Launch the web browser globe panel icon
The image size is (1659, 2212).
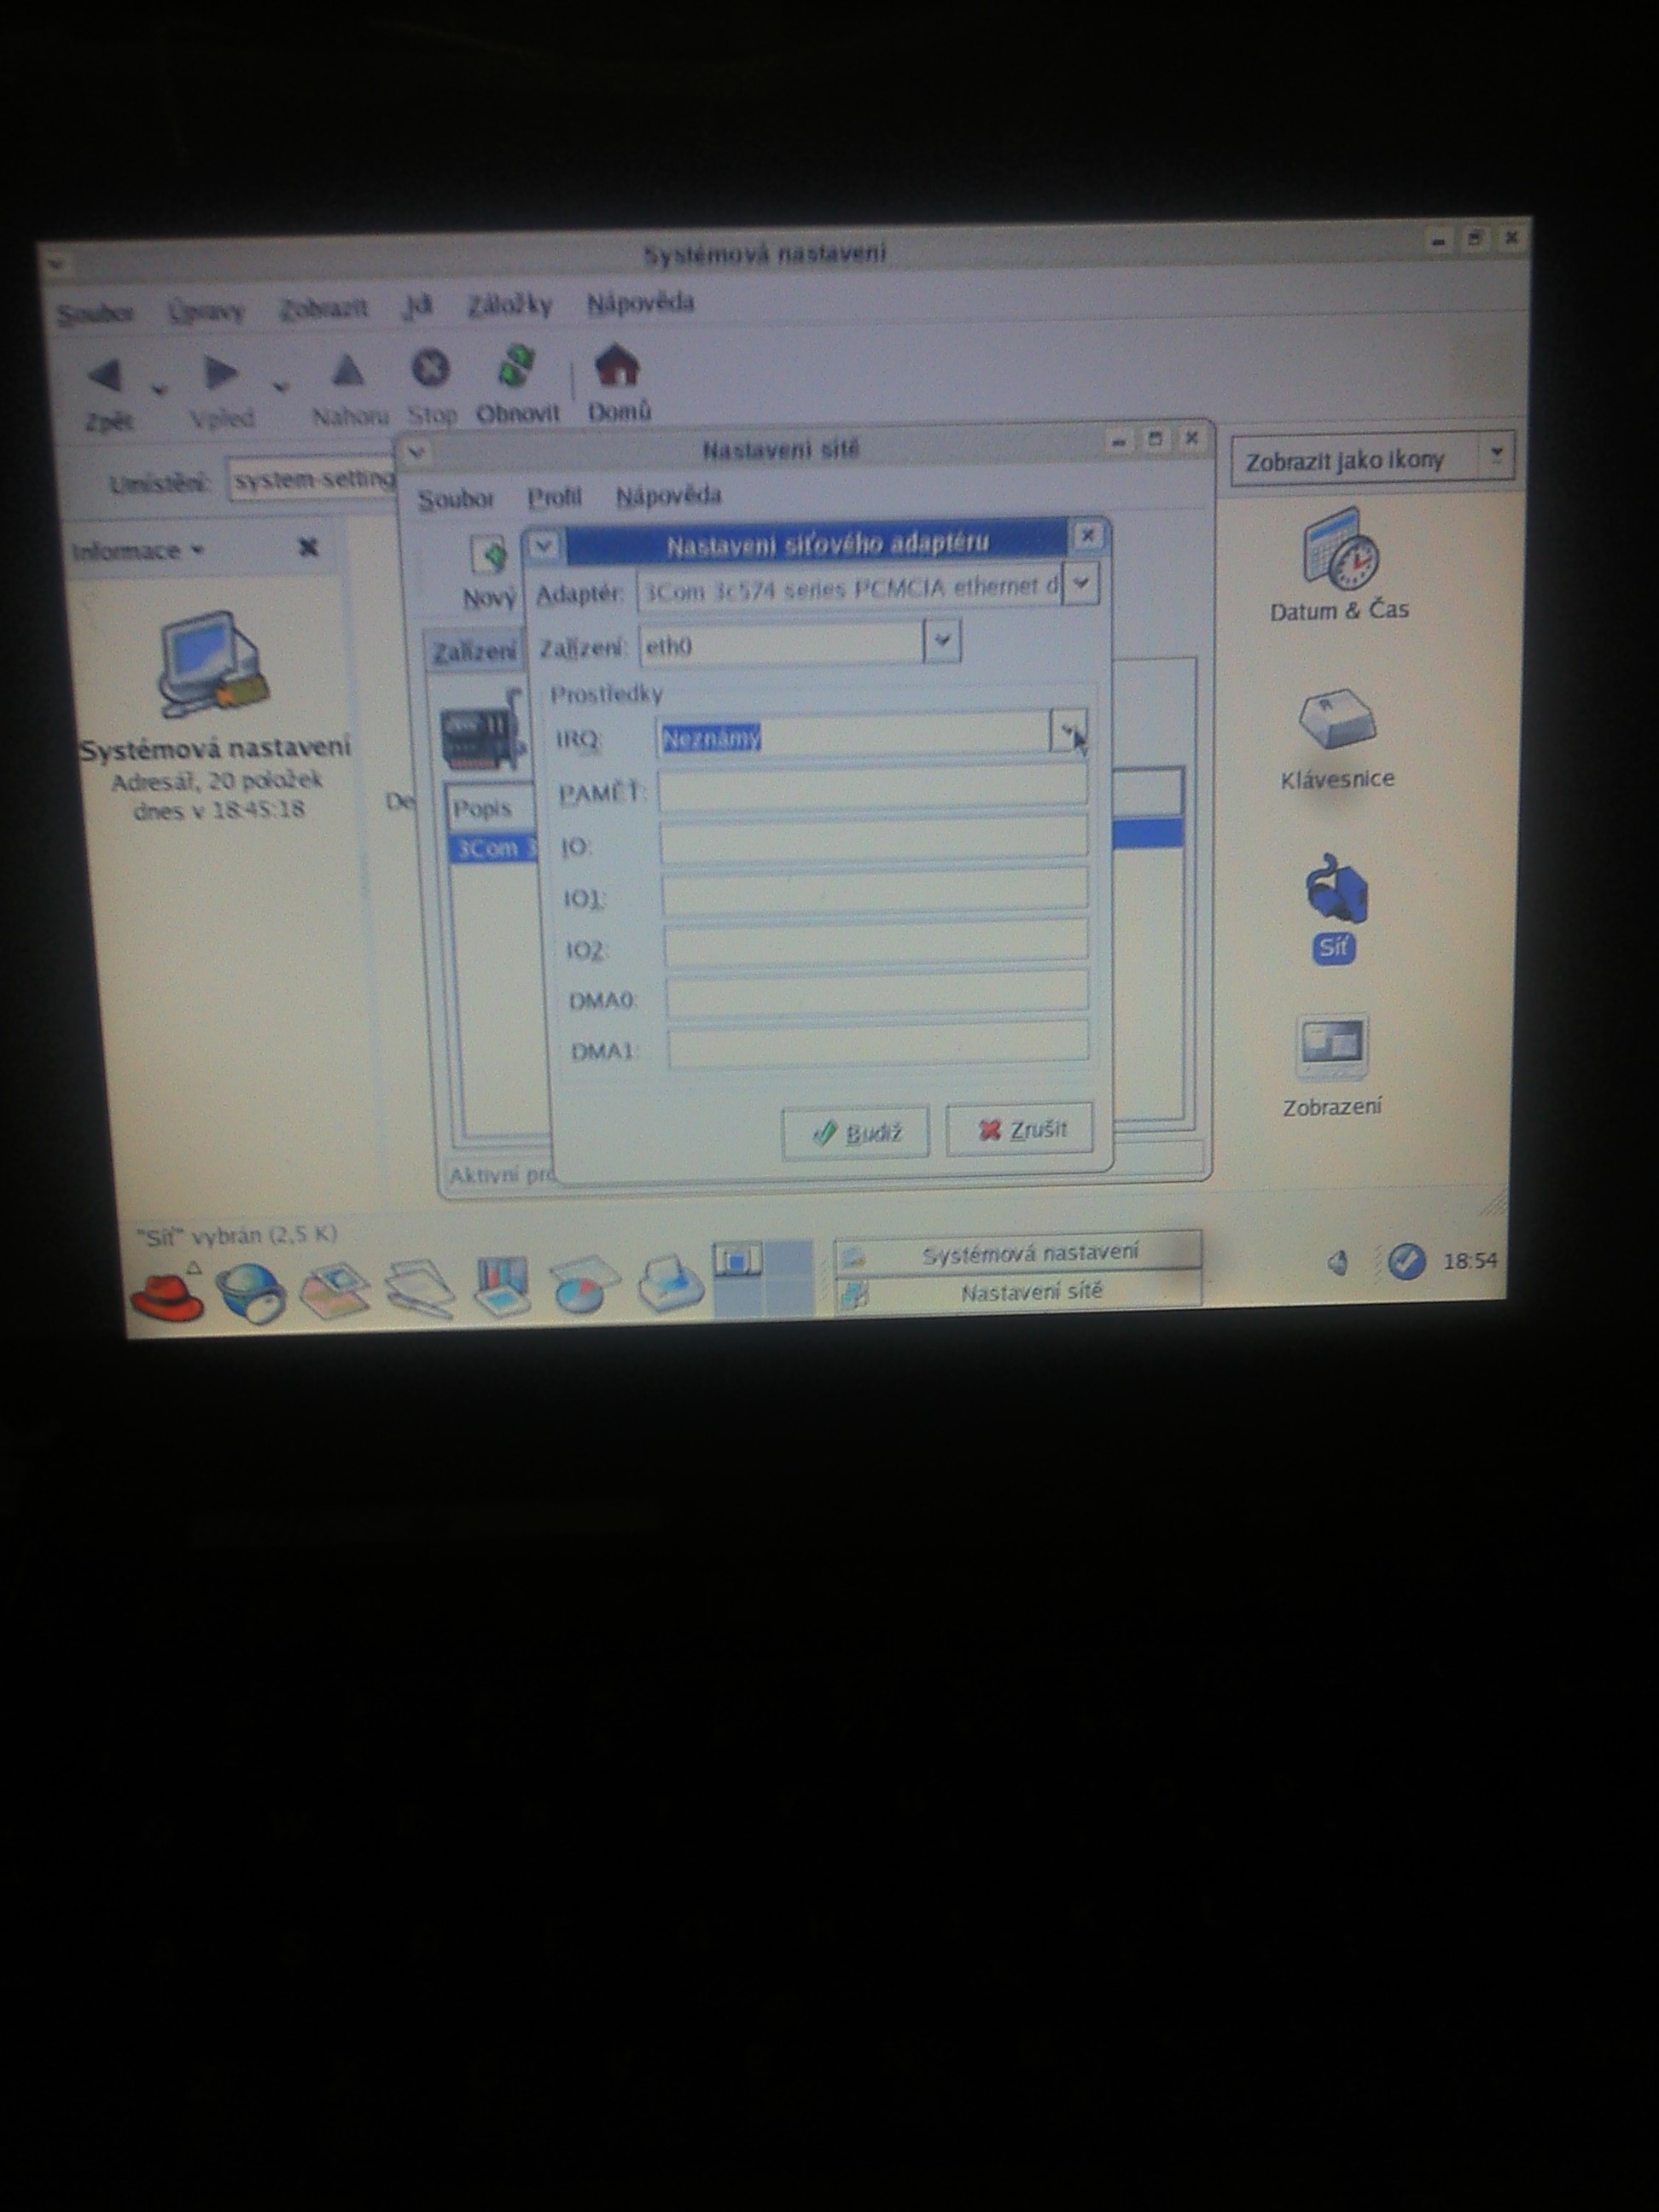[251, 1292]
